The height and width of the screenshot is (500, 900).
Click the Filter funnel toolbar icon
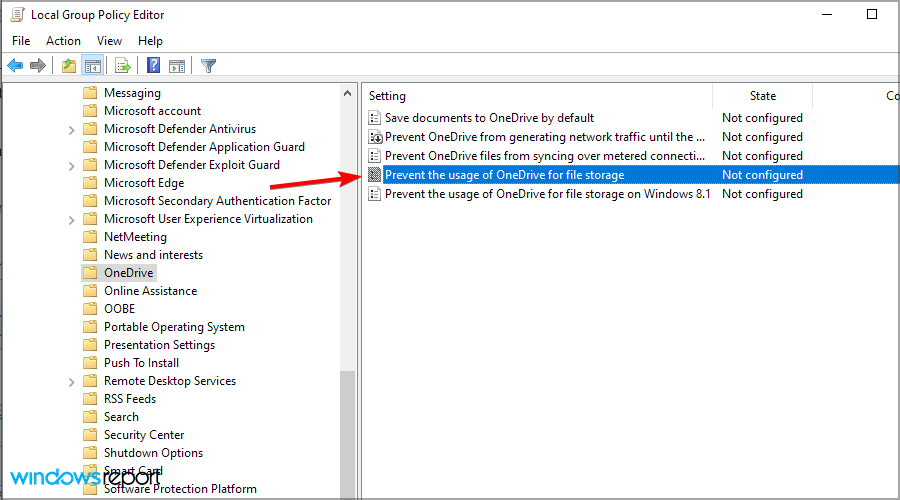[x=208, y=66]
